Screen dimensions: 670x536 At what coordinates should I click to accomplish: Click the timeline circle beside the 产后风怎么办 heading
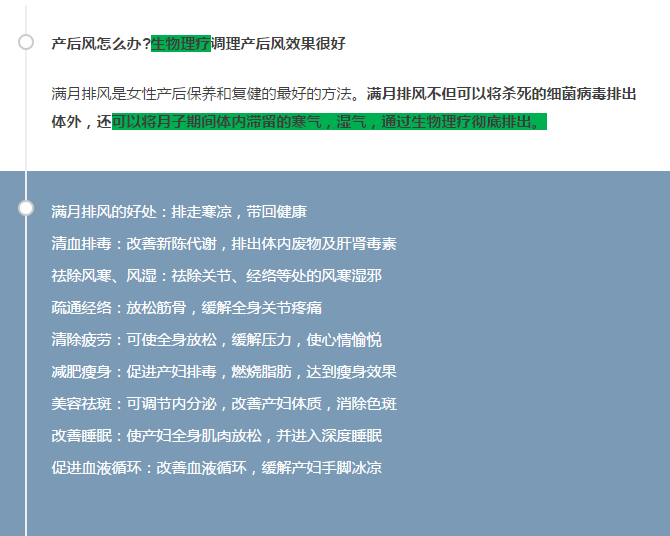[26, 42]
